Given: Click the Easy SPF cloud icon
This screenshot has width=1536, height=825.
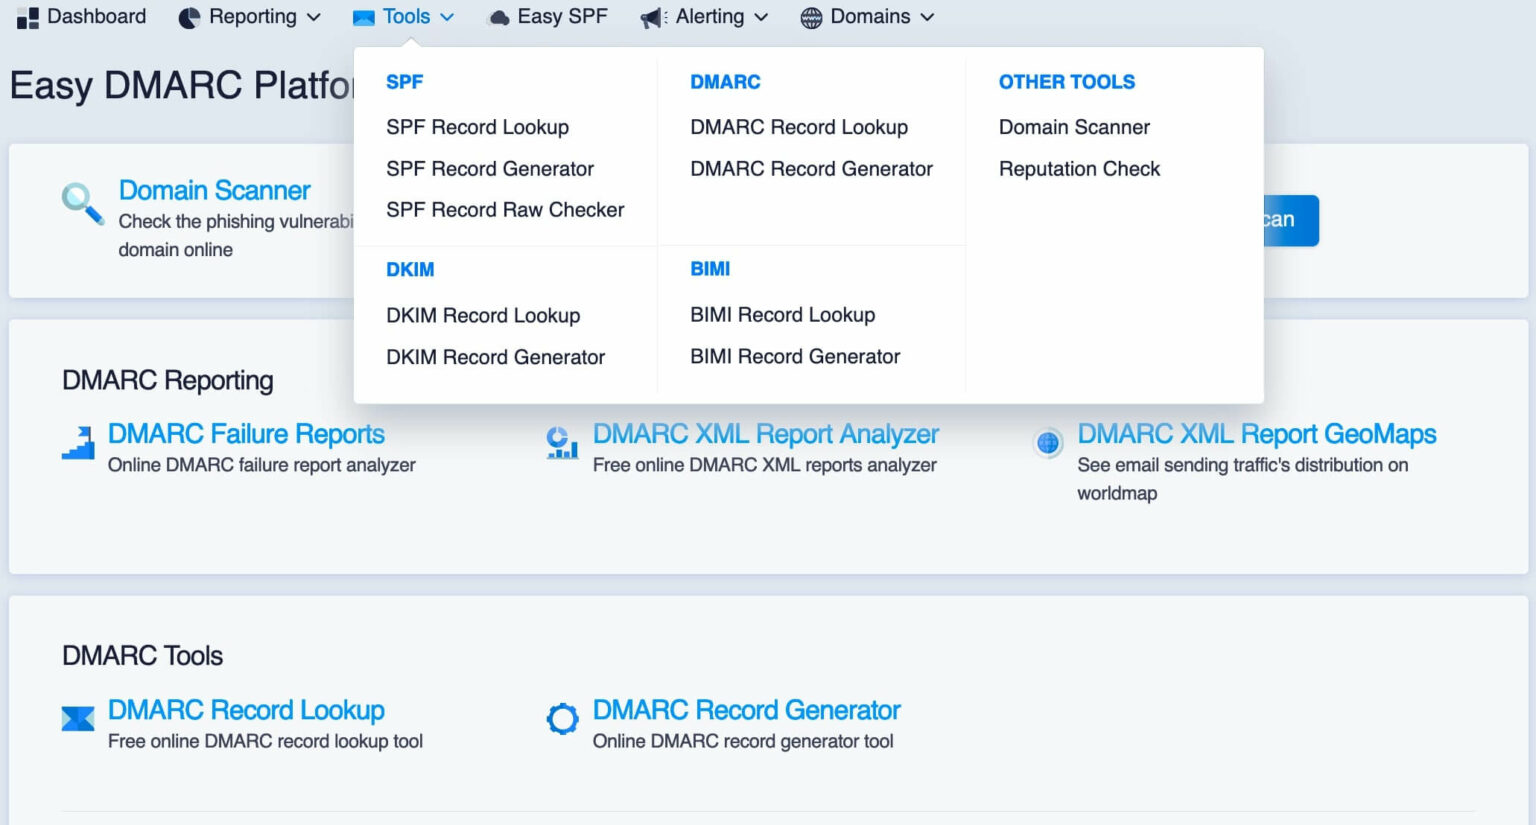Looking at the screenshot, I should click(x=498, y=16).
